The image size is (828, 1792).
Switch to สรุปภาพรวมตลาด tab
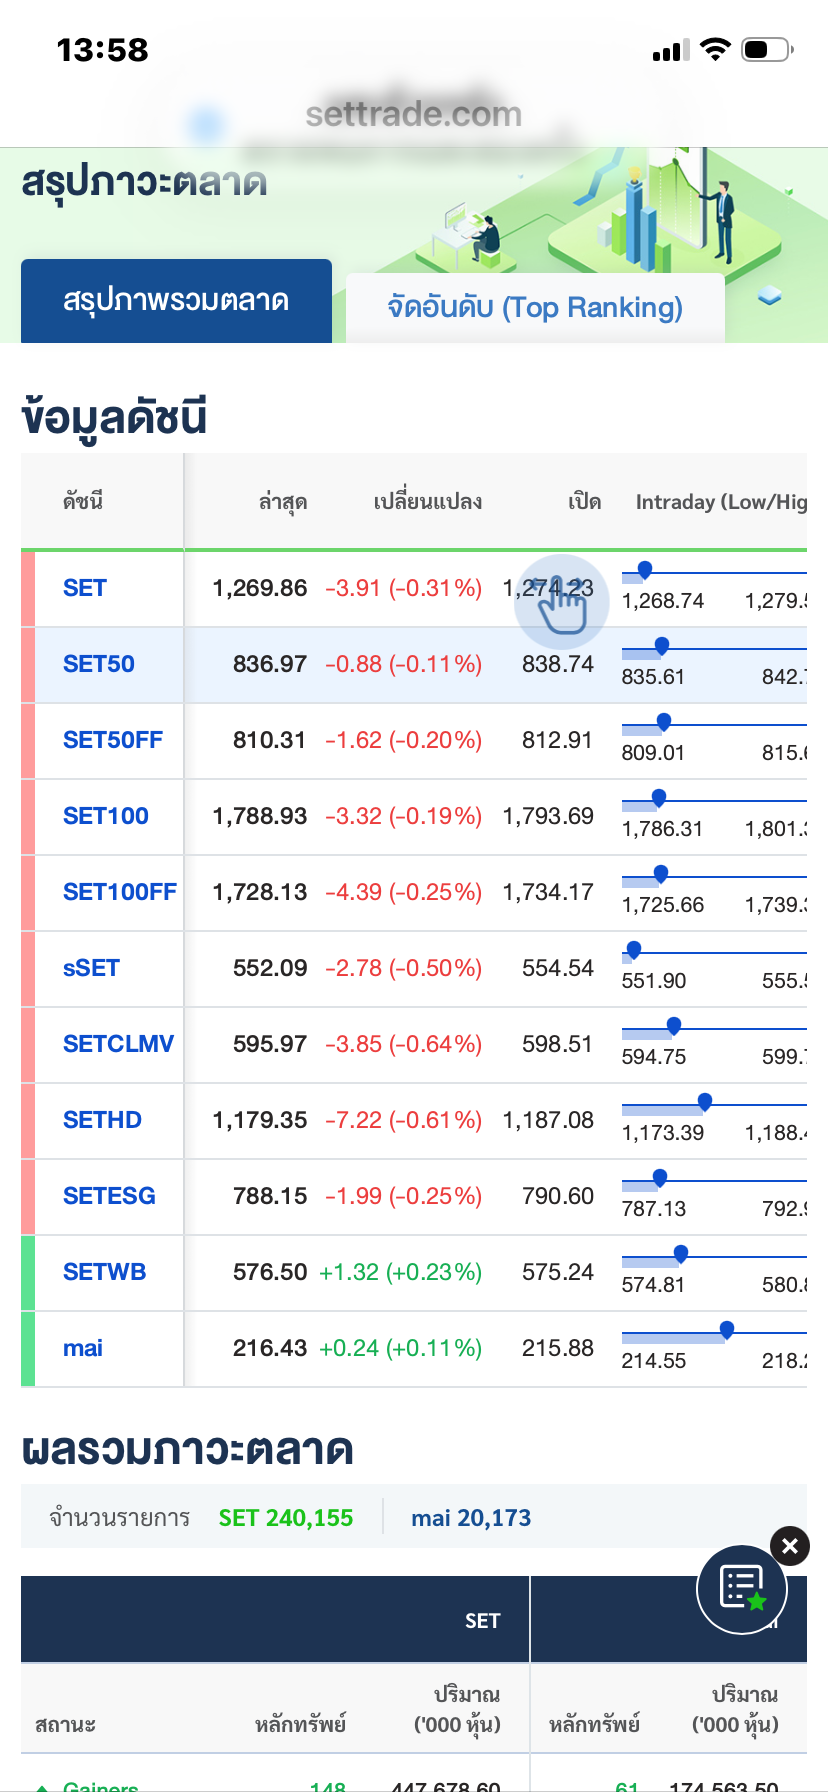(176, 301)
